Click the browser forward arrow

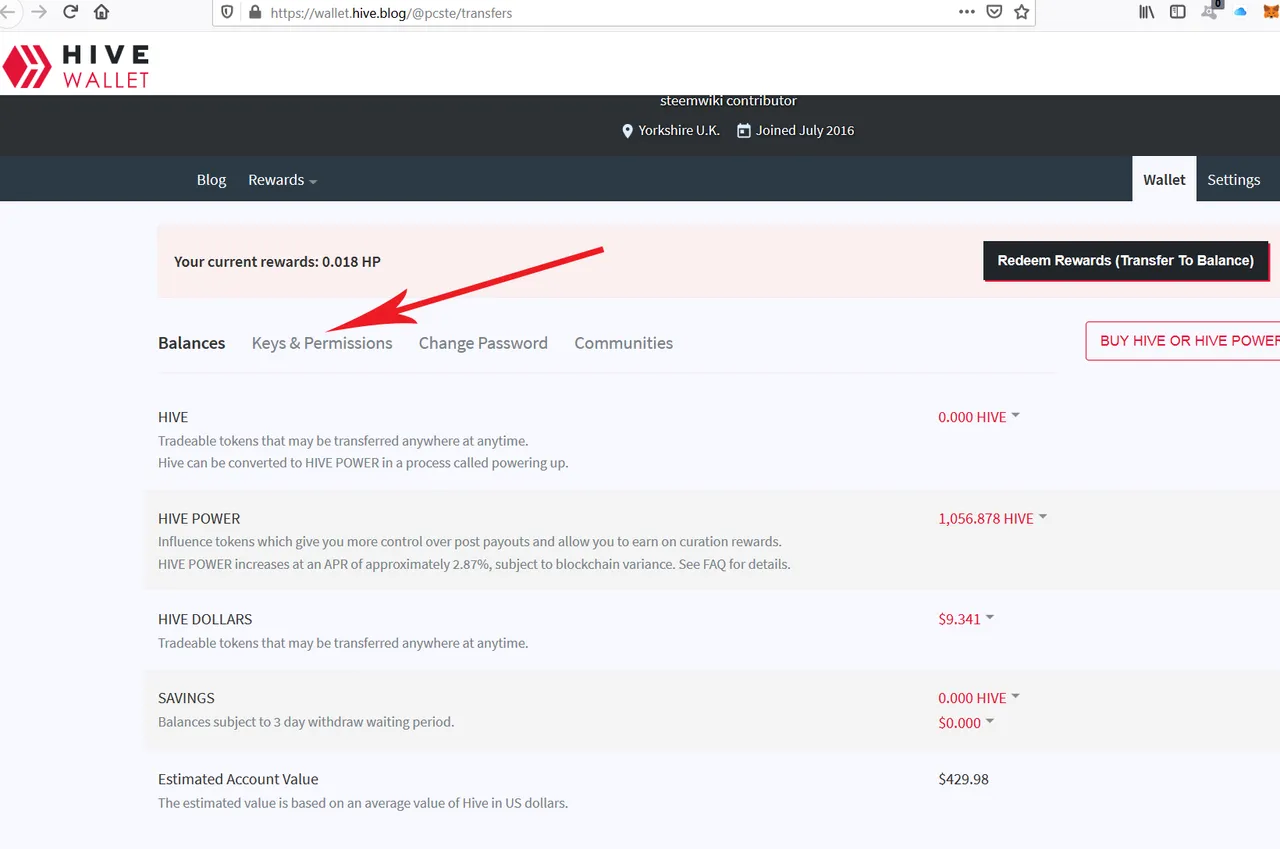[39, 12]
